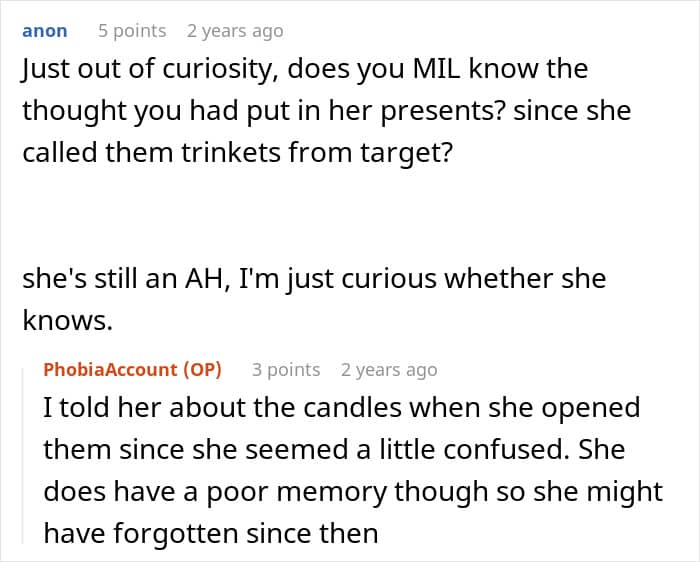Click the 5 points score
The image size is (700, 562).
point(132,31)
